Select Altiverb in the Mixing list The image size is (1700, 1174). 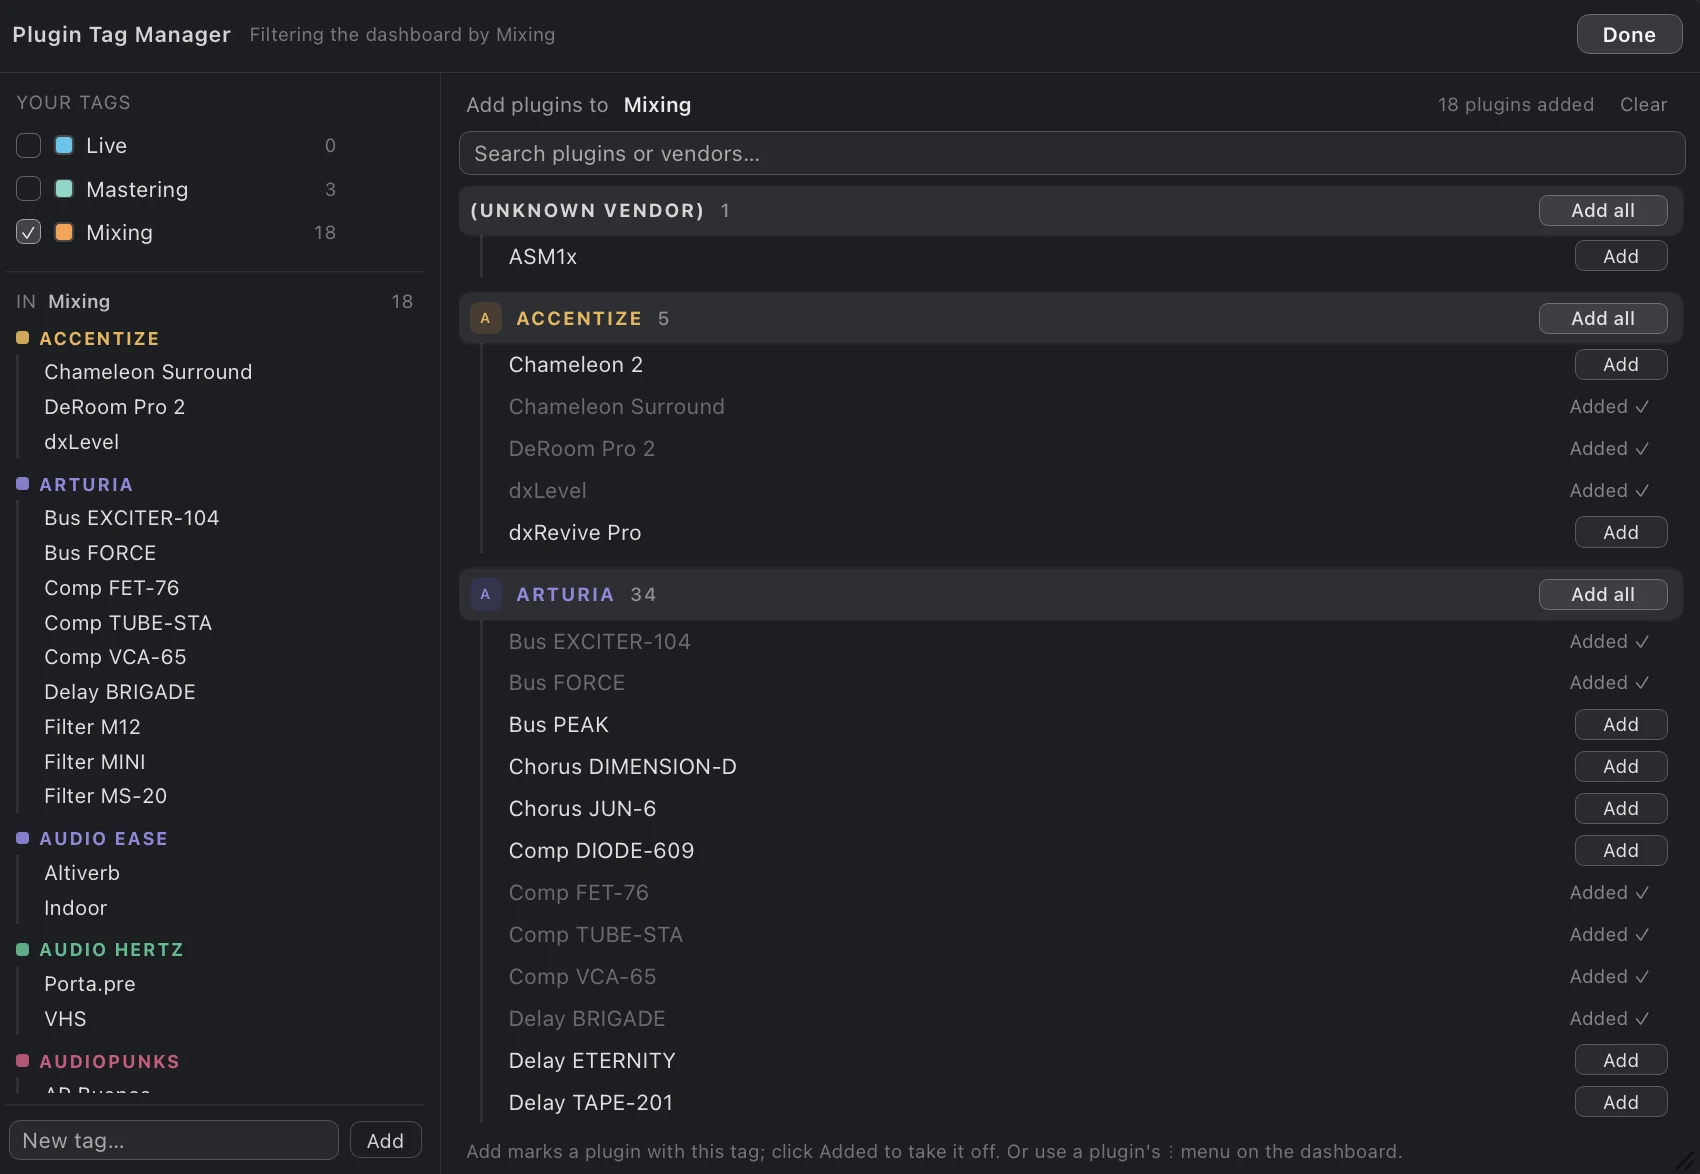(x=82, y=873)
